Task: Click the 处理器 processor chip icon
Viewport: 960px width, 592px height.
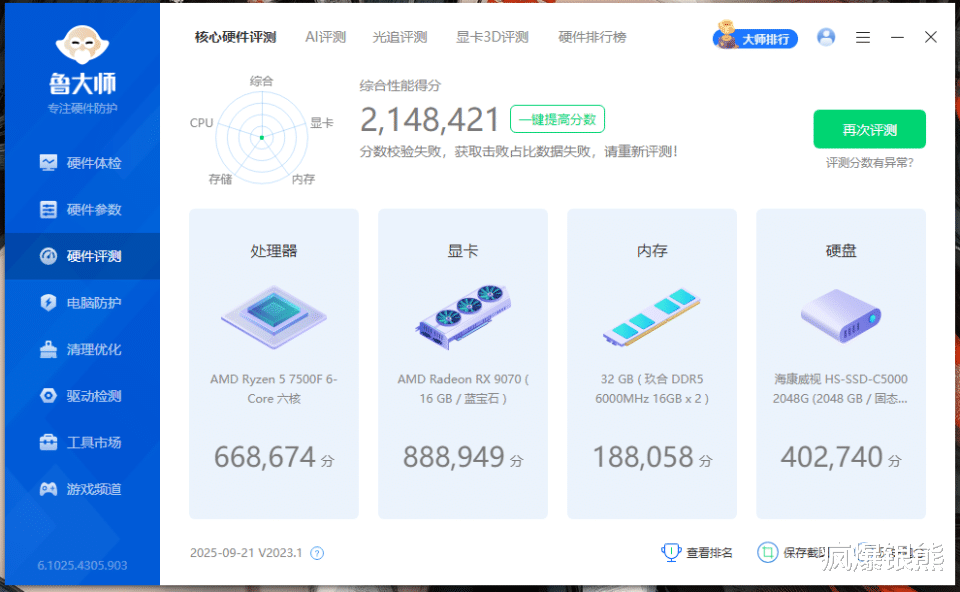Action: pyautogui.click(x=274, y=317)
